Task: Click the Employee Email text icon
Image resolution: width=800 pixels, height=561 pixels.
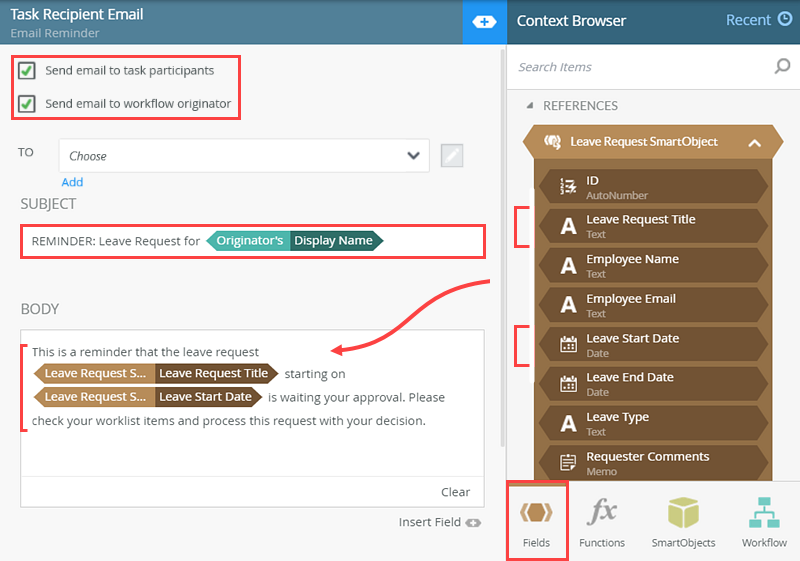Action: pyautogui.click(x=568, y=305)
